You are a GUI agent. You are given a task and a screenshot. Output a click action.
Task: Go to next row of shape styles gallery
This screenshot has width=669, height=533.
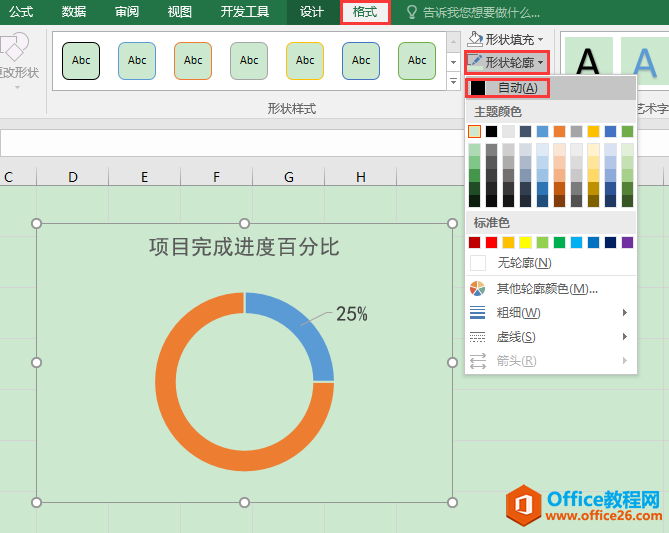click(x=453, y=62)
